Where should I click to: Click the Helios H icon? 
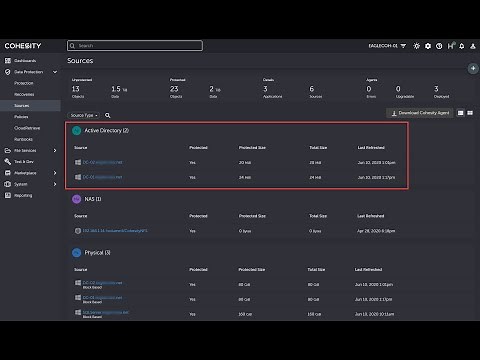pos(451,46)
